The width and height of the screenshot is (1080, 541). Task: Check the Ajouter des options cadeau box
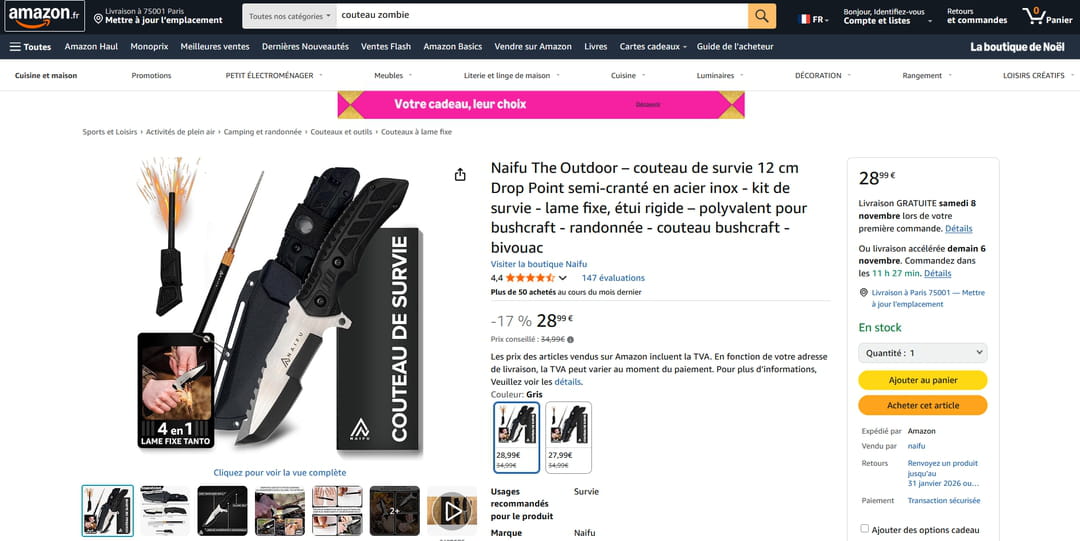864,529
